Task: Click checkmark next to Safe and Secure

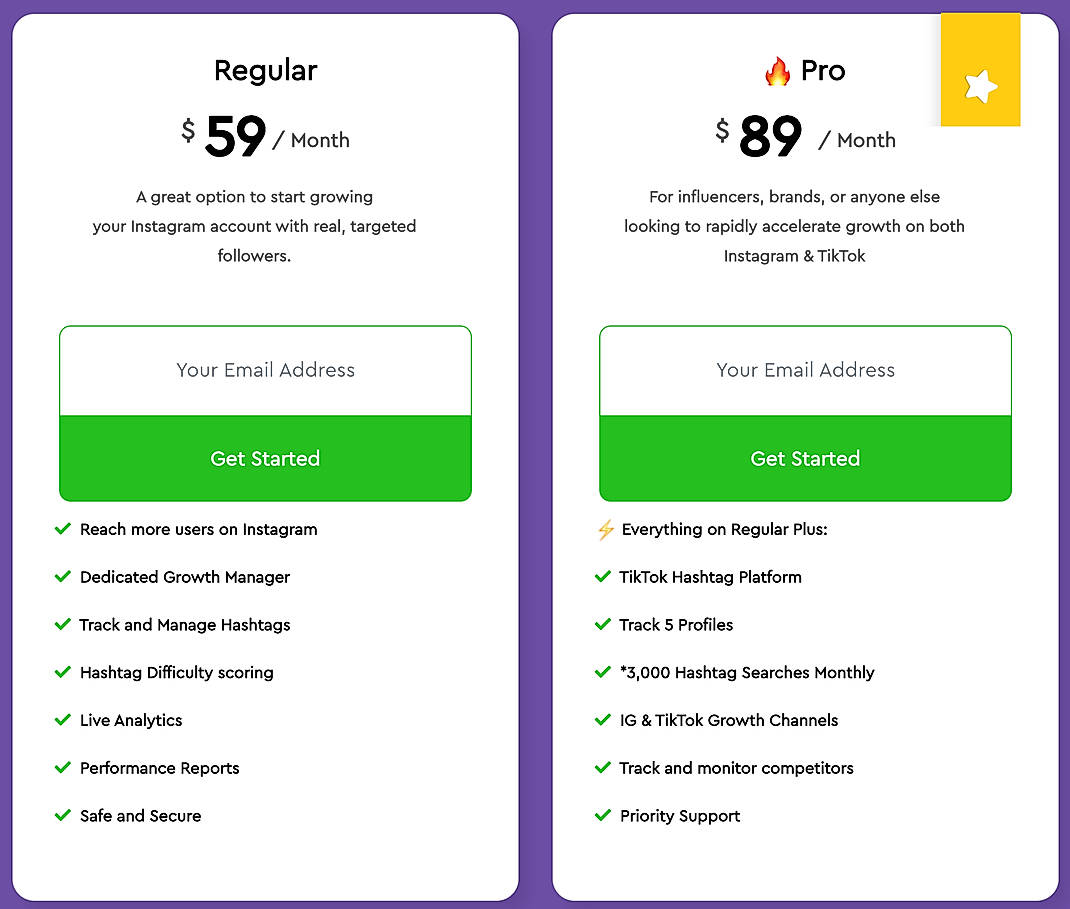Action: coord(63,816)
